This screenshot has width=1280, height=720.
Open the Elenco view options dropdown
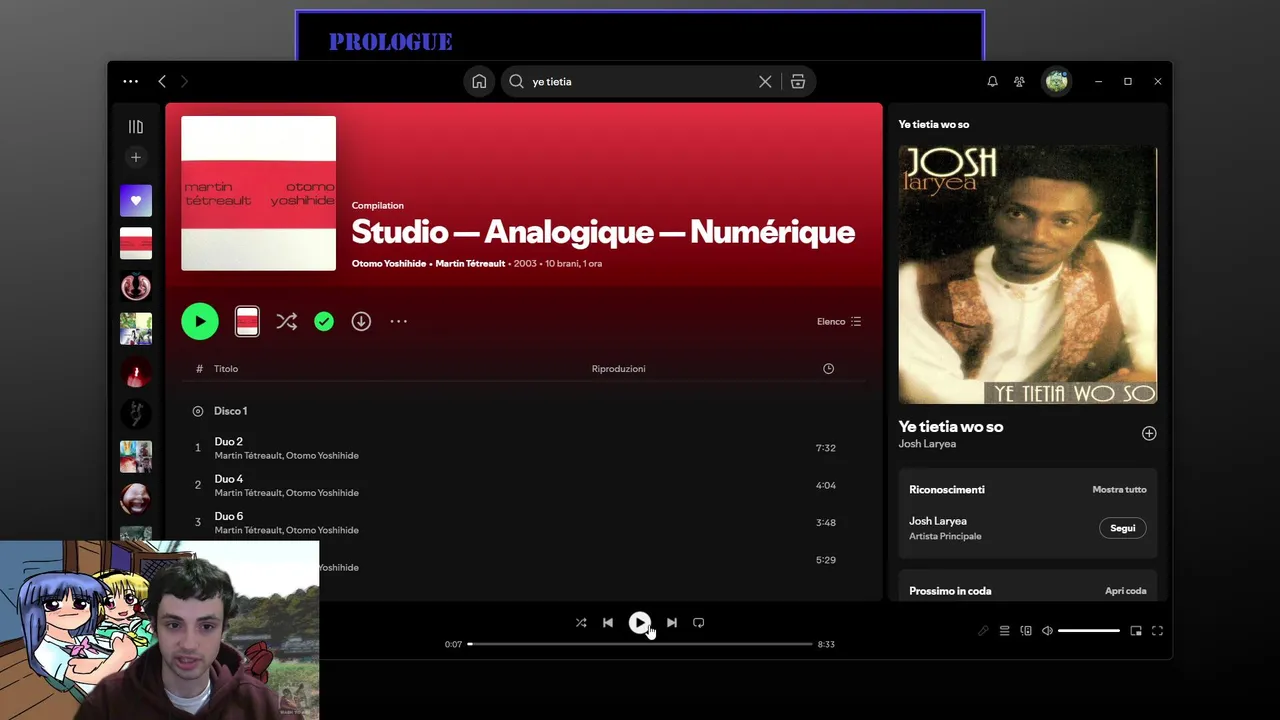pyautogui.click(x=838, y=322)
